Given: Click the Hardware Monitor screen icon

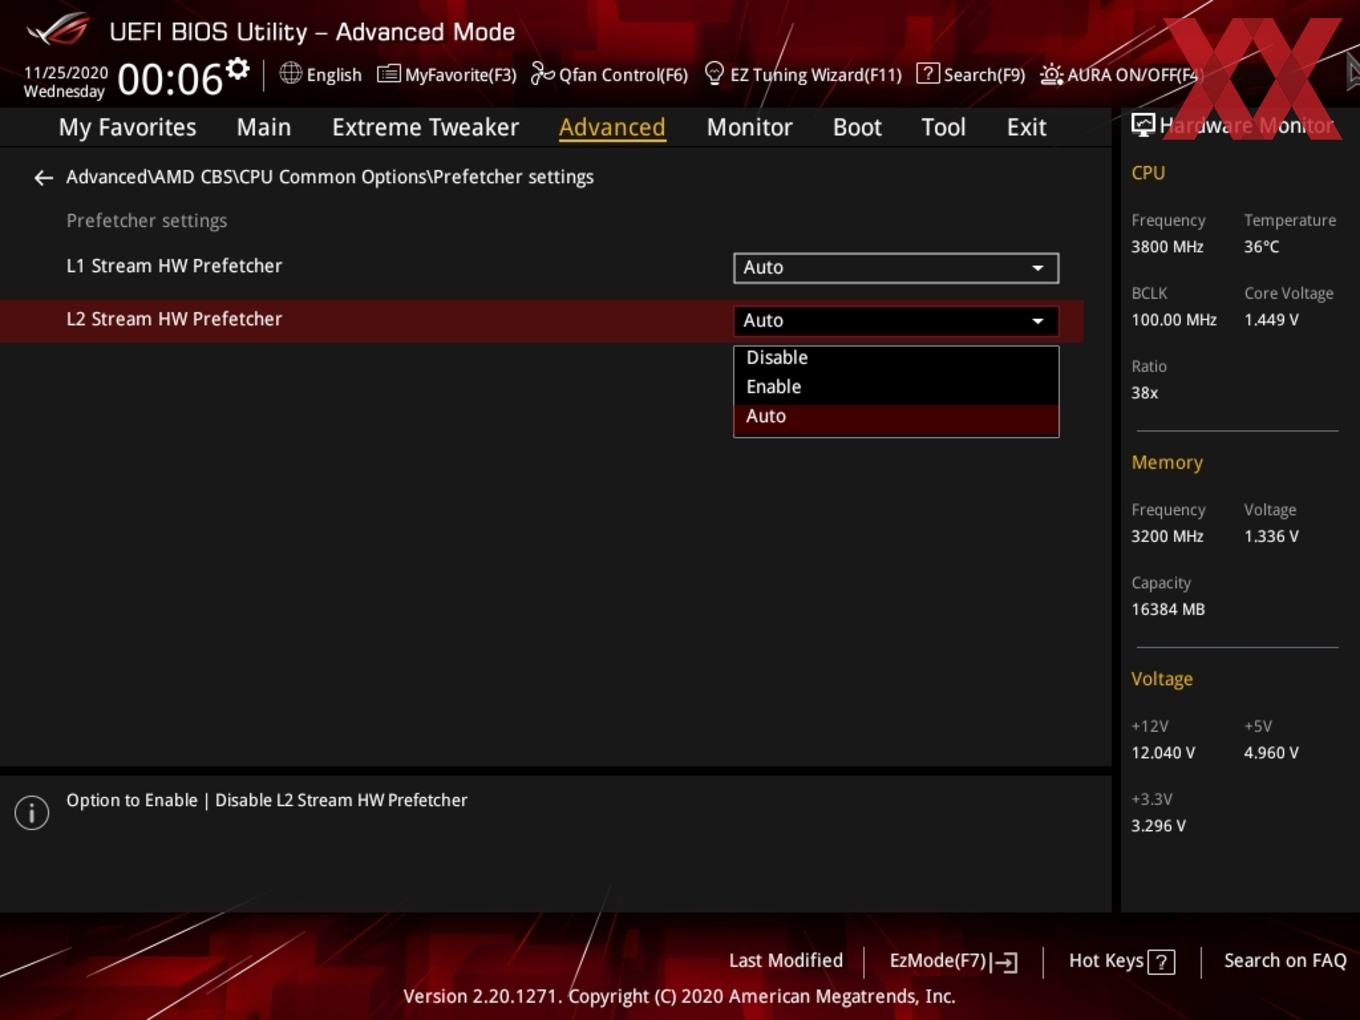Looking at the screenshot, I should point(1143,125).
